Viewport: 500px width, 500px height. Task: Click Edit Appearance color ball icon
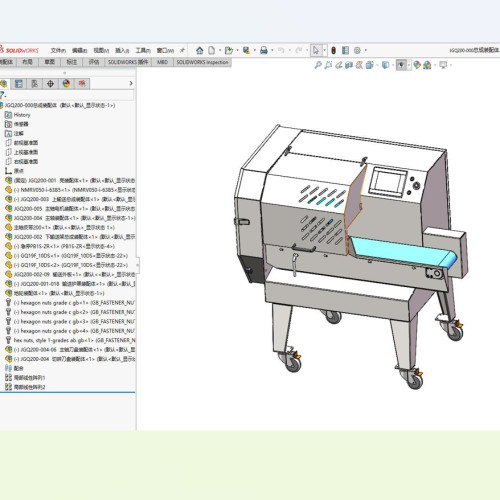417,65
